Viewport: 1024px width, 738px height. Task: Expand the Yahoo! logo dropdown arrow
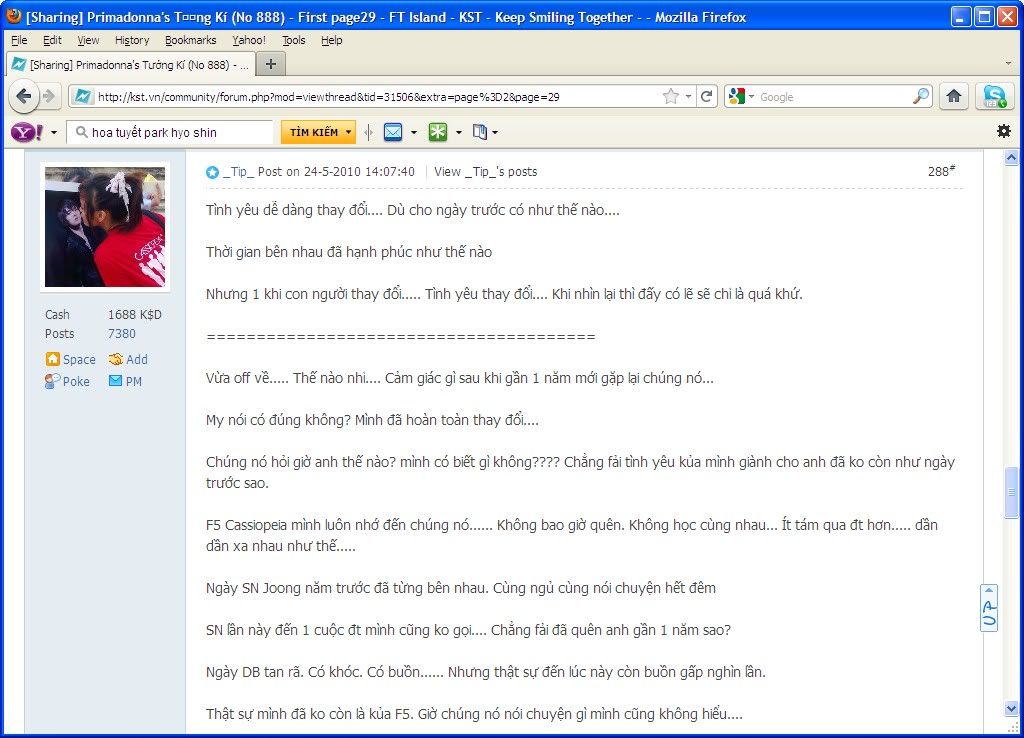click(54, 133)
